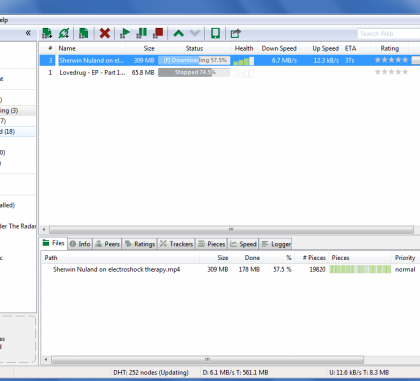Pause the torrent using the pause icon

[x=142, y=33]
